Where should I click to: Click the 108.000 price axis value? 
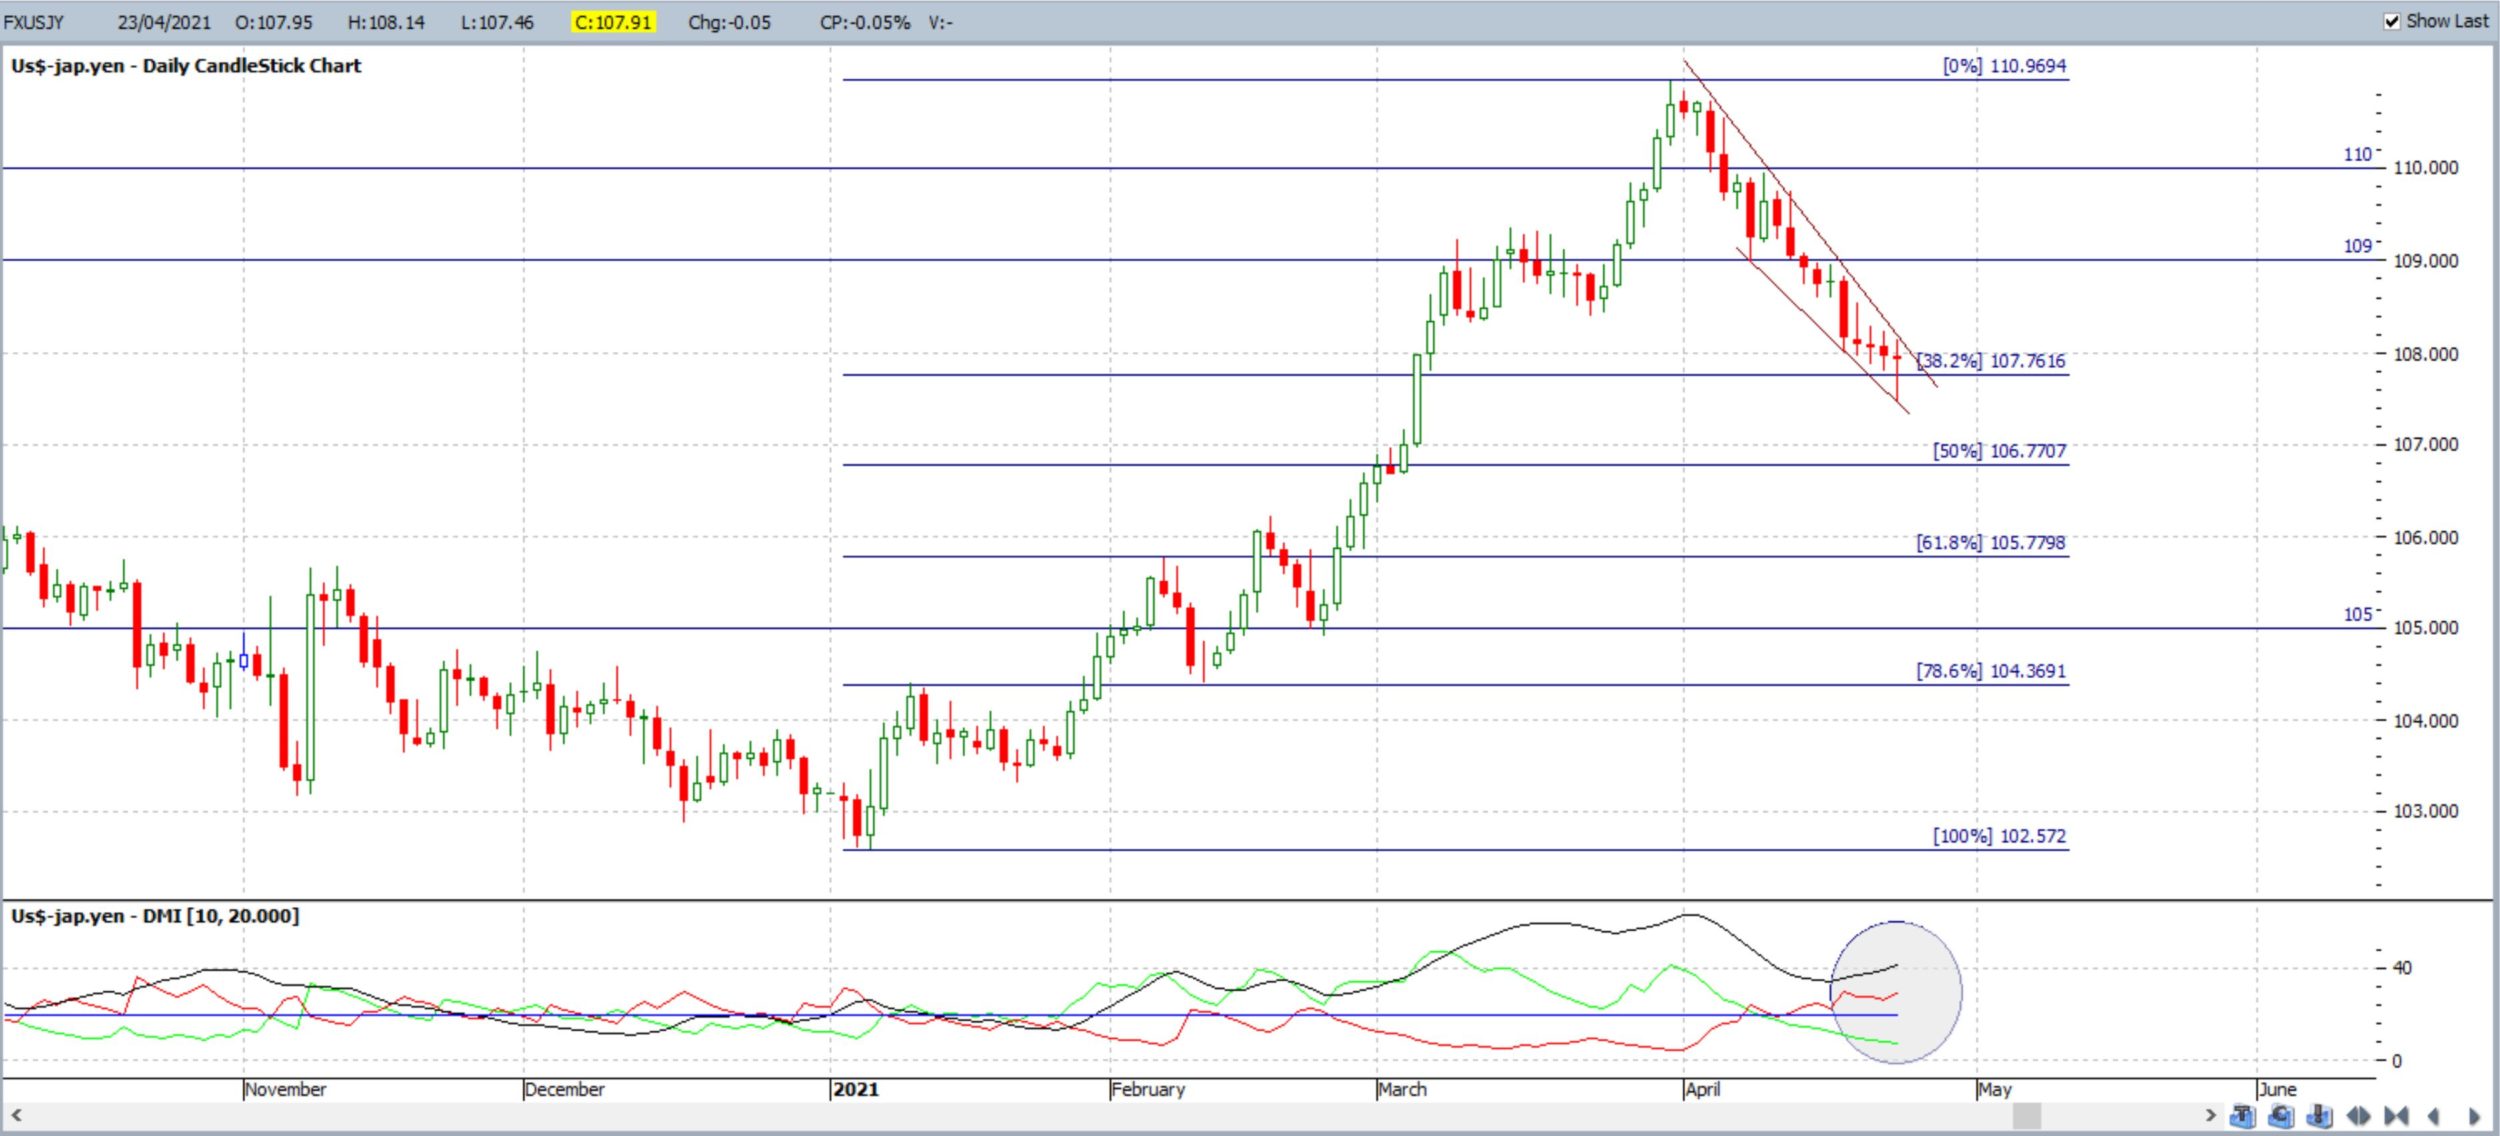2425,354
